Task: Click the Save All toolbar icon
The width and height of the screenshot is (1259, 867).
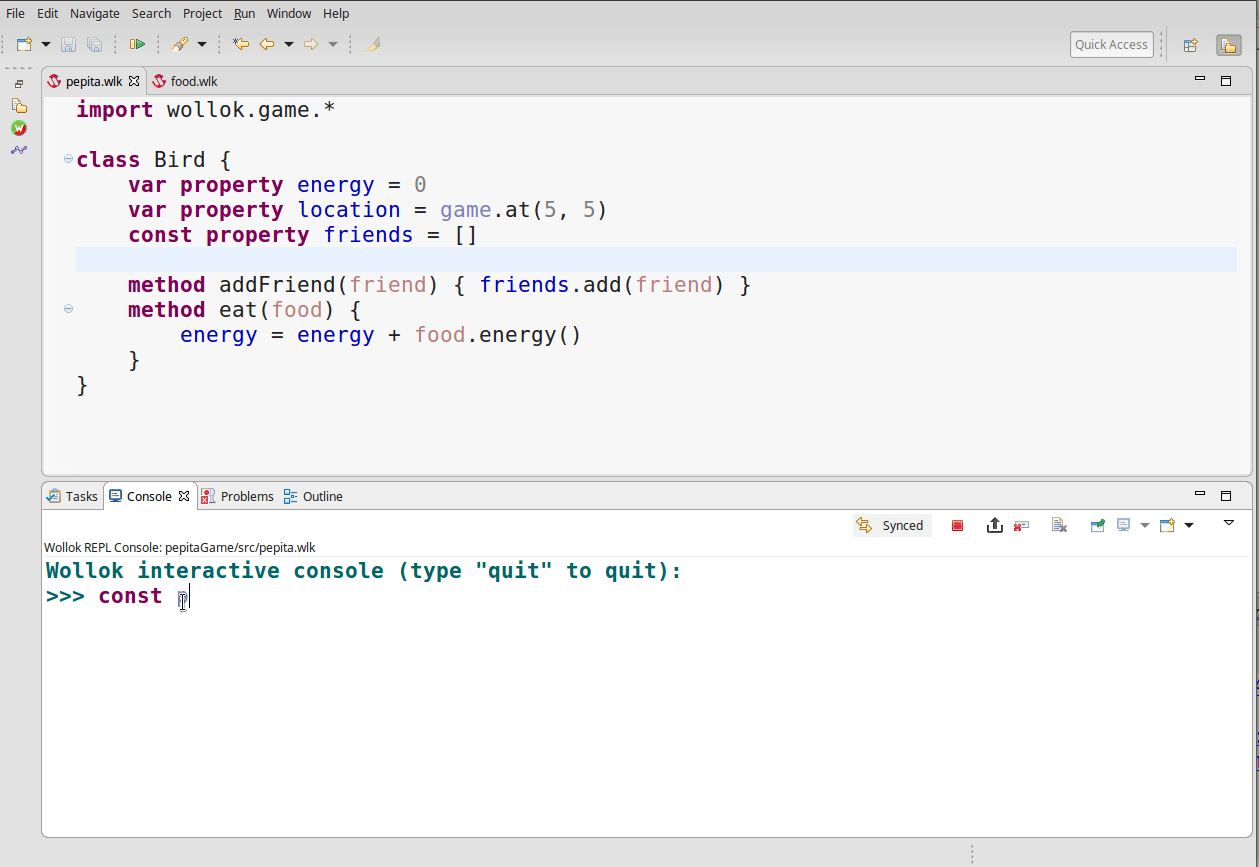Action: click(x=95, y=44)
